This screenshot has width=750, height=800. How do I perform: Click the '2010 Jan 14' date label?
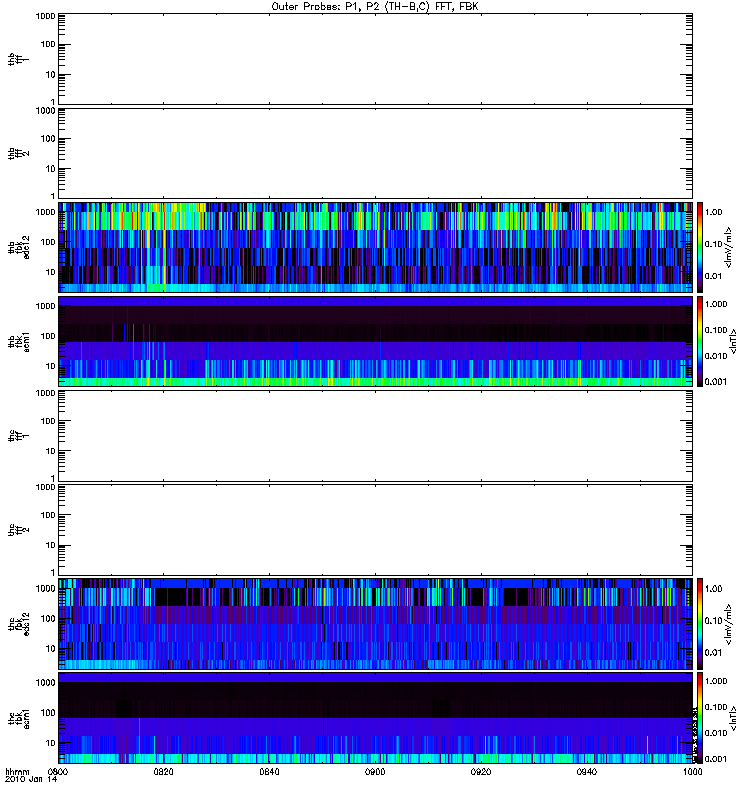[x=31, y=779]
